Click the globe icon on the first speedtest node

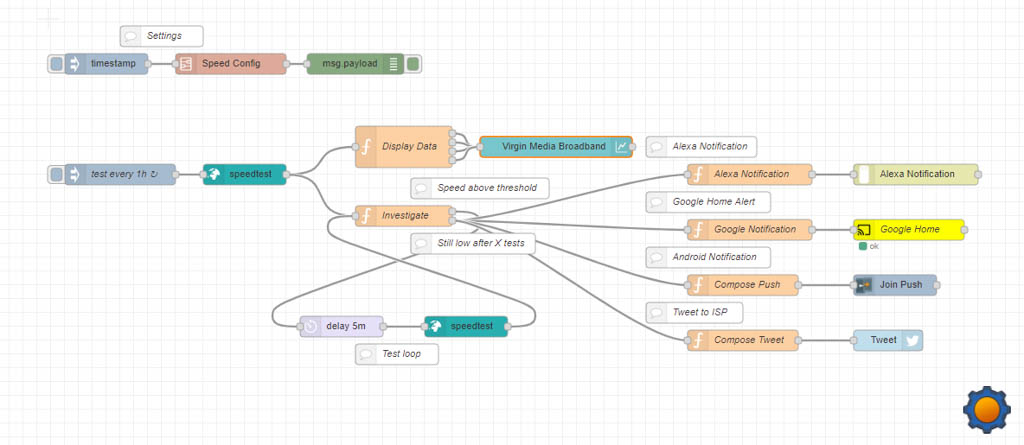pyautogui.click(x=213, y=174)
